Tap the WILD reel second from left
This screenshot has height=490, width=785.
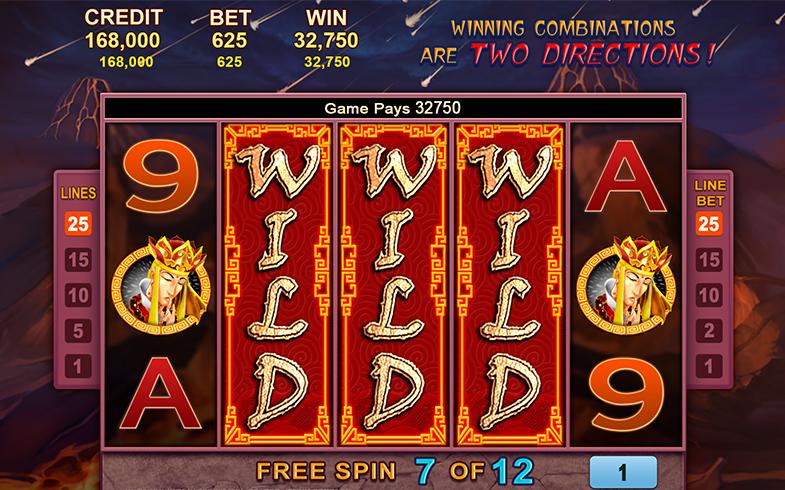tap(277, 284)
